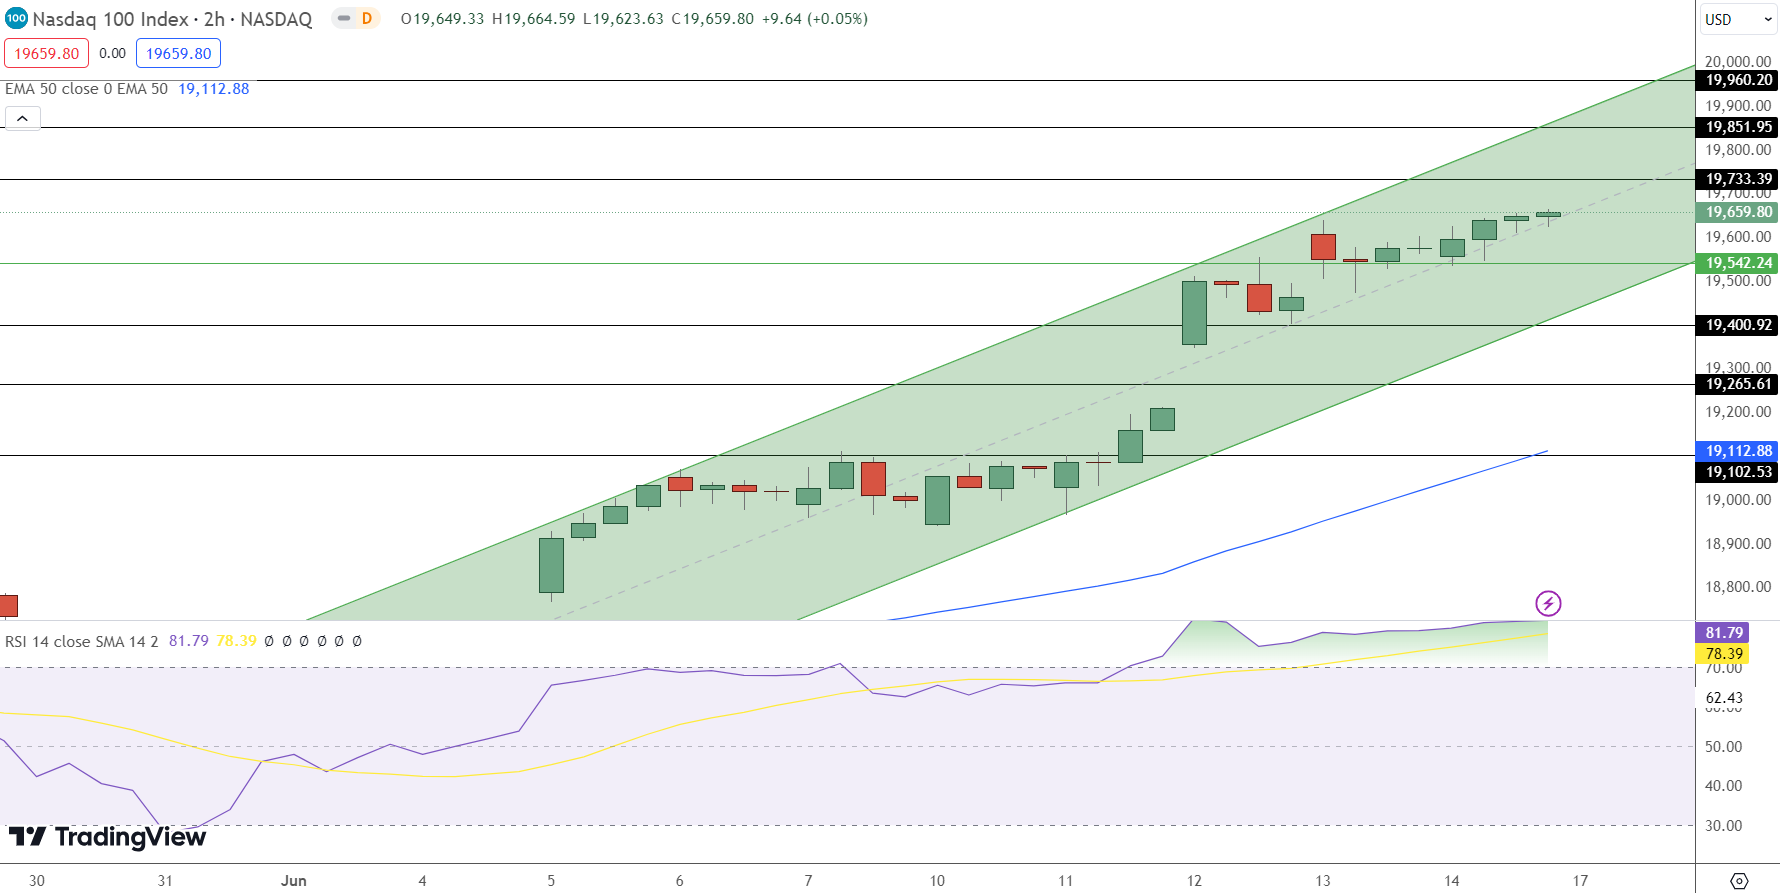The height and width of the screenshot is (893, 1780).
Task: Click the Nasdaq 100 round logo icon
Action: click(x=16, y=18)
